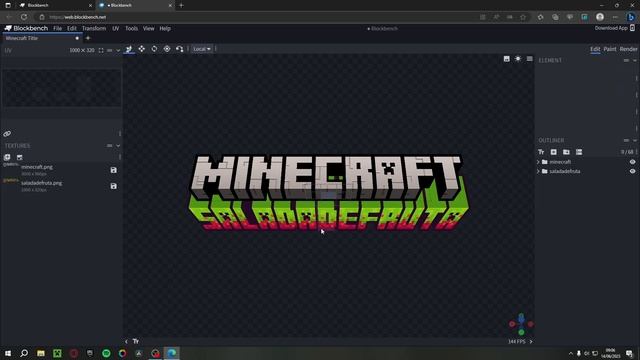Select the Vertex Snap tool
This screenshot has height=360, width=640.
click(x=180, y=49)
